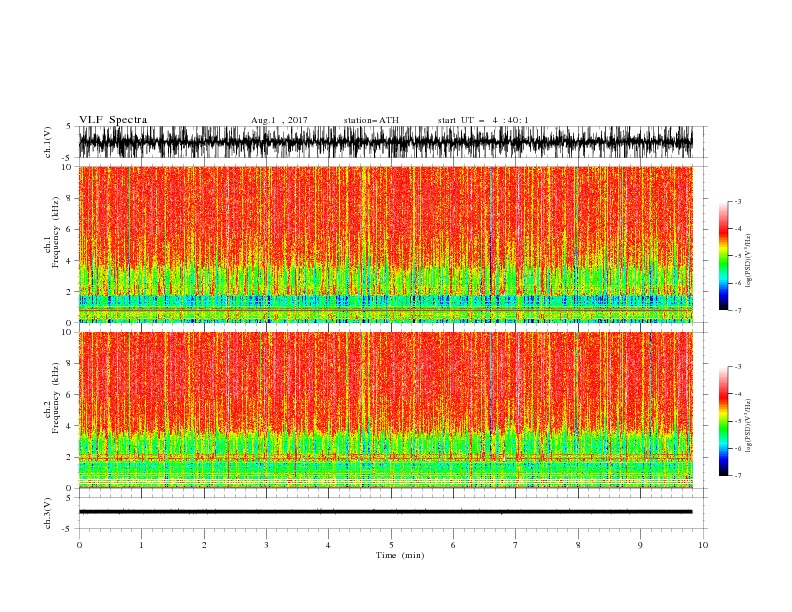The width and height of the screenshot is (792, 612).
Task: Select the "Time (min)" axis label
Action: [x=400, y=555]
